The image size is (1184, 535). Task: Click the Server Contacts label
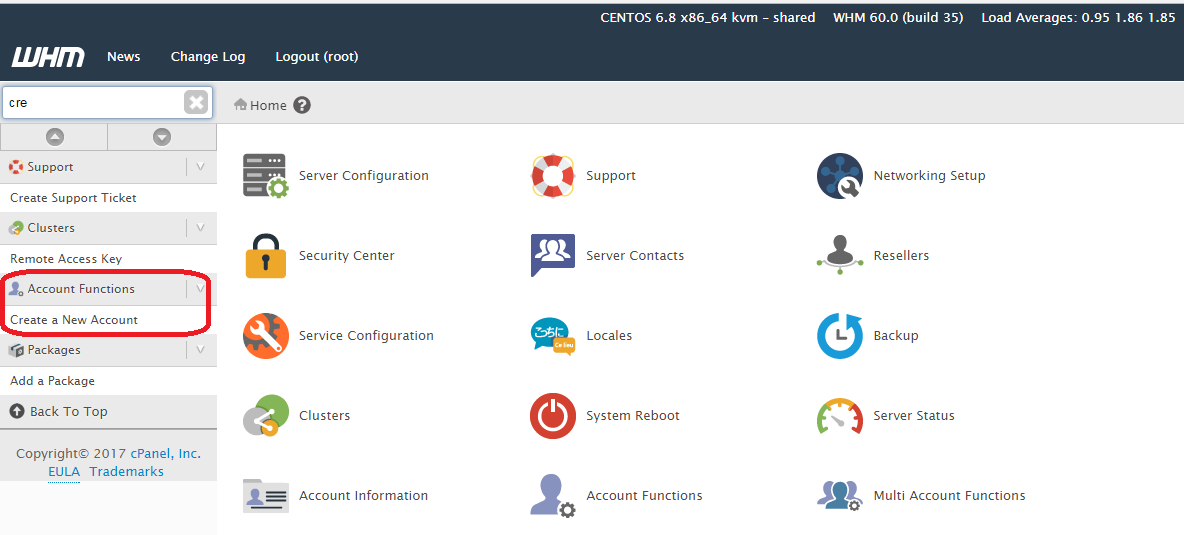point(635,256)
